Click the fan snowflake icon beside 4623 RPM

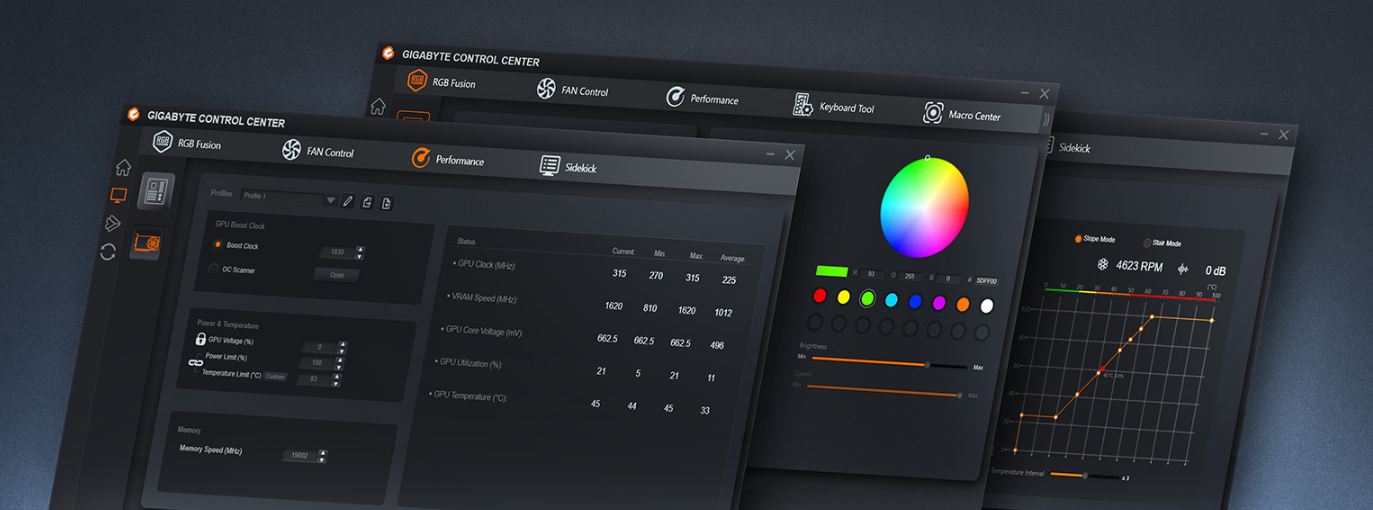coord(1103,265)
